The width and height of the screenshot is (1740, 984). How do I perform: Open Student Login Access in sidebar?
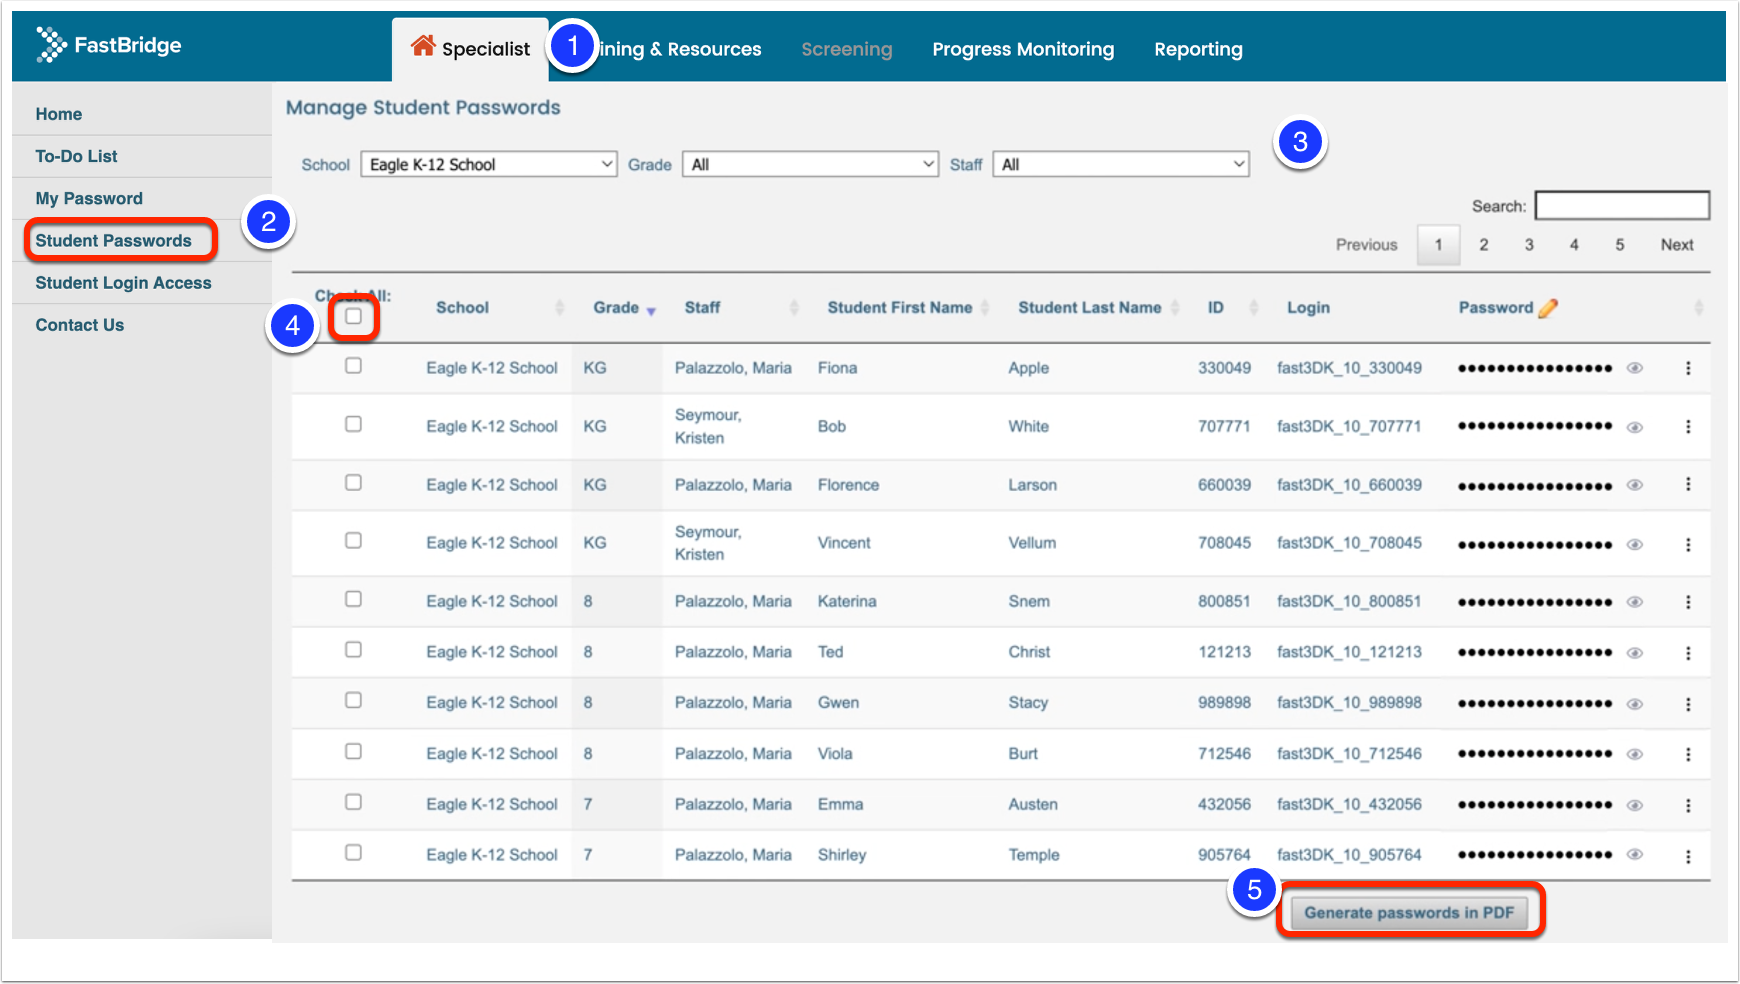123,283
